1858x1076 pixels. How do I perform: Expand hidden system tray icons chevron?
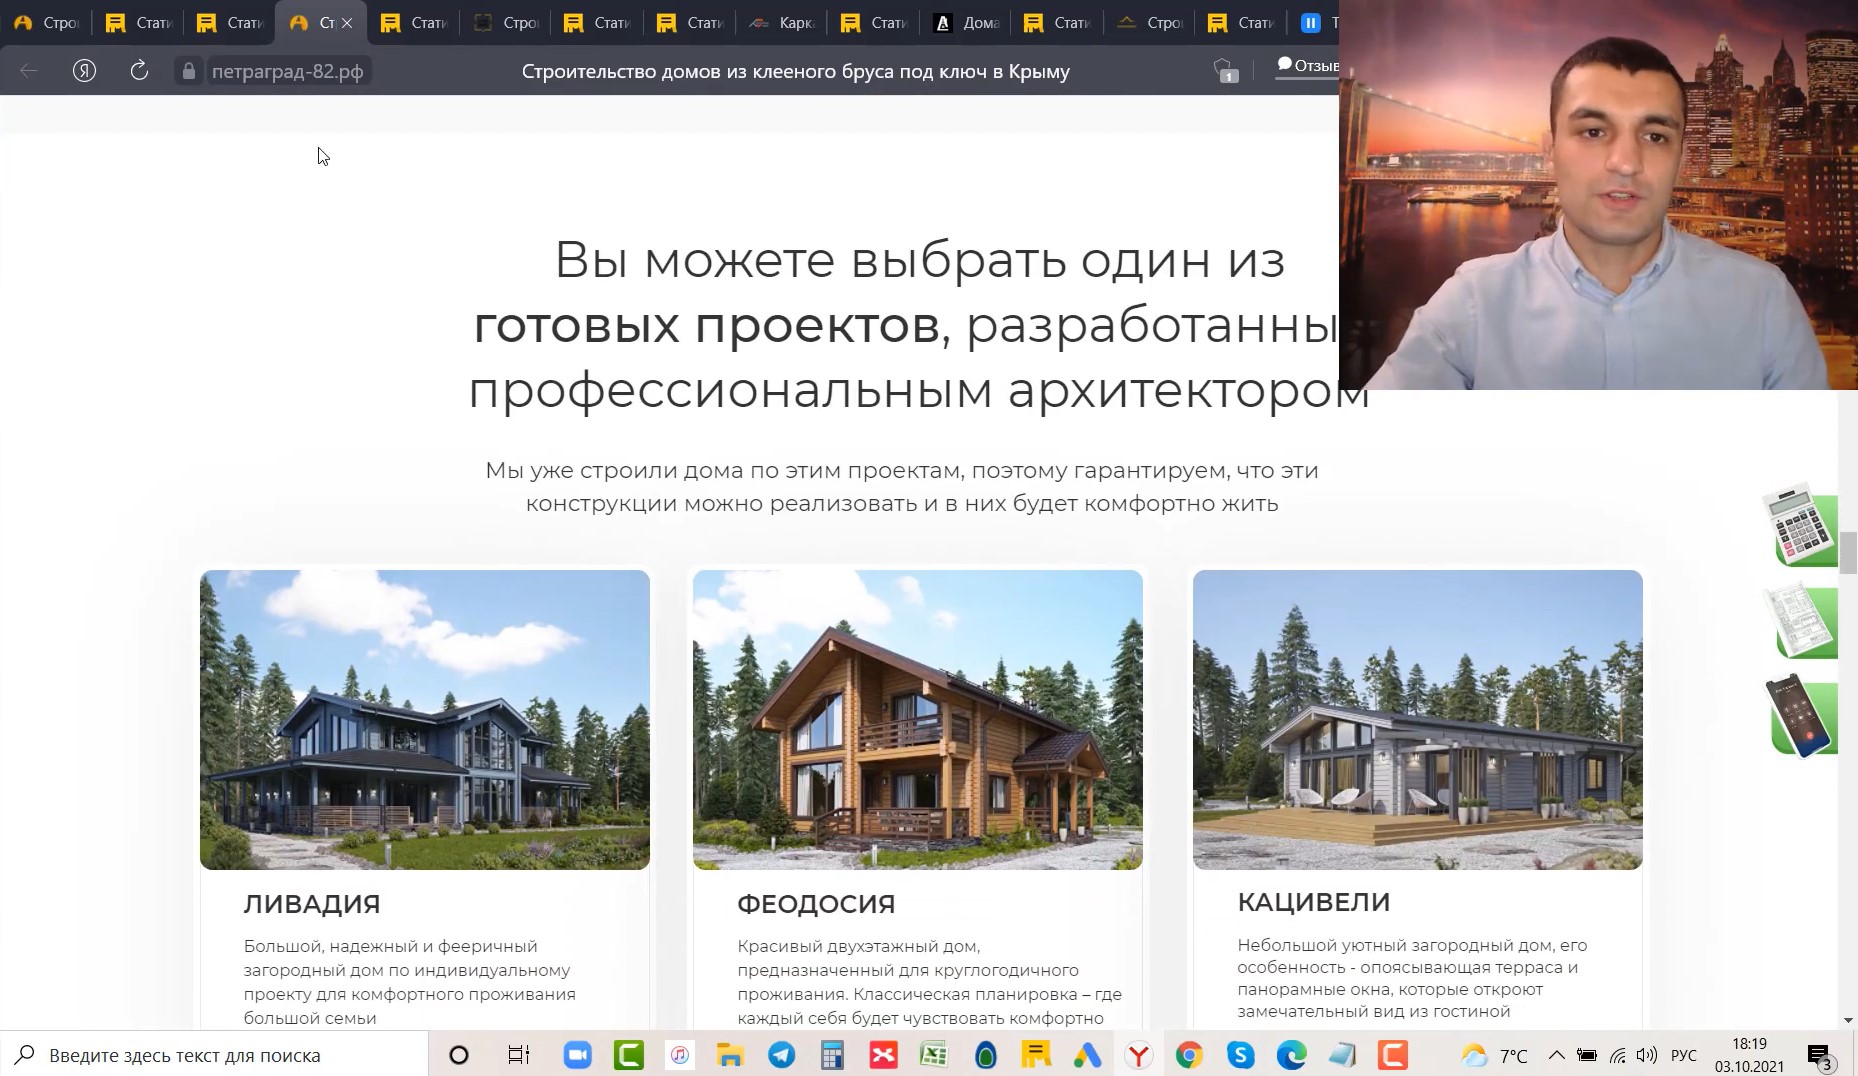[1556, 1055]
